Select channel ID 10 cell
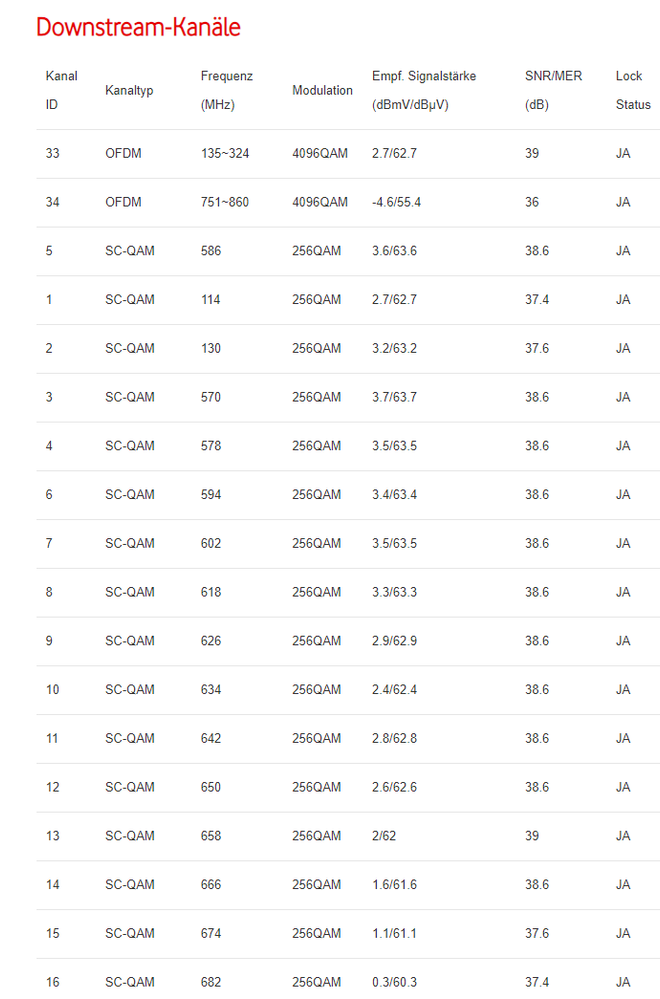The width and height of the screenshot is (660, 999). click(52, 689)
